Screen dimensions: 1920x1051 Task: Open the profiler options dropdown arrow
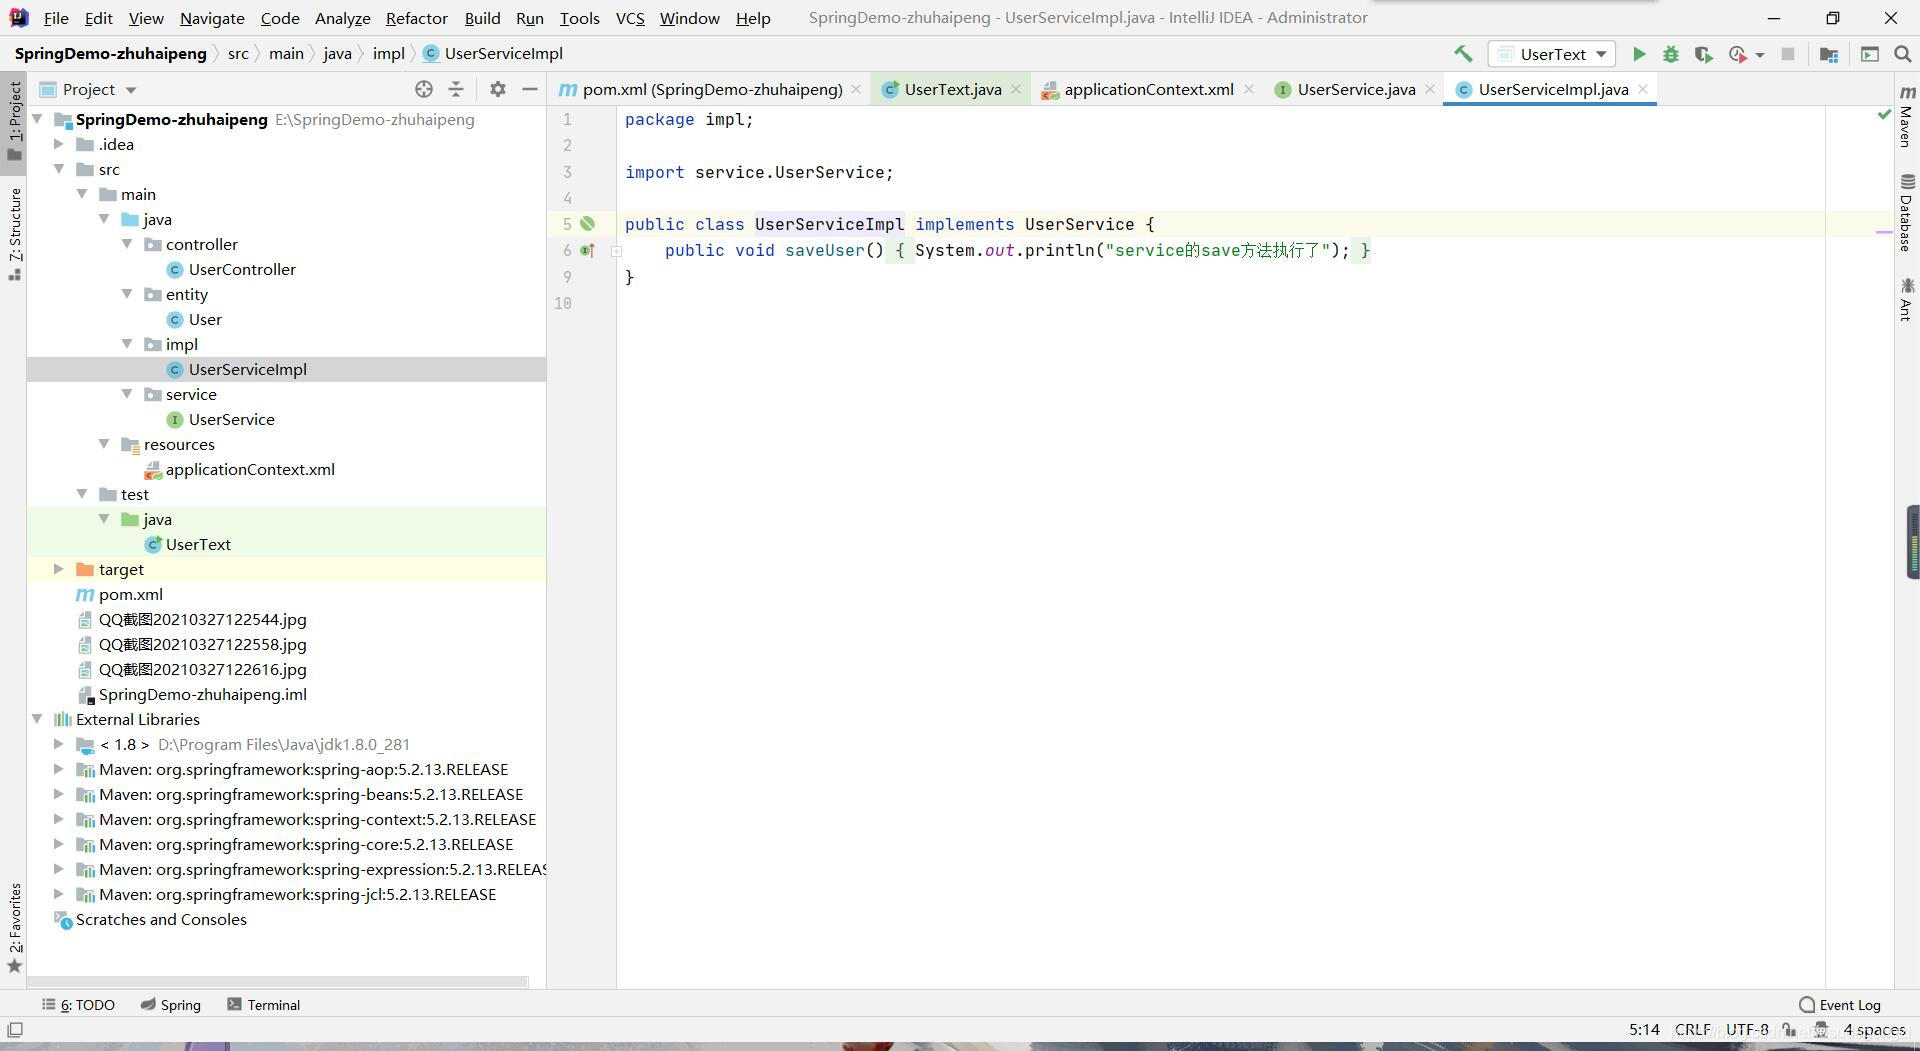(x=1760, y=54)
